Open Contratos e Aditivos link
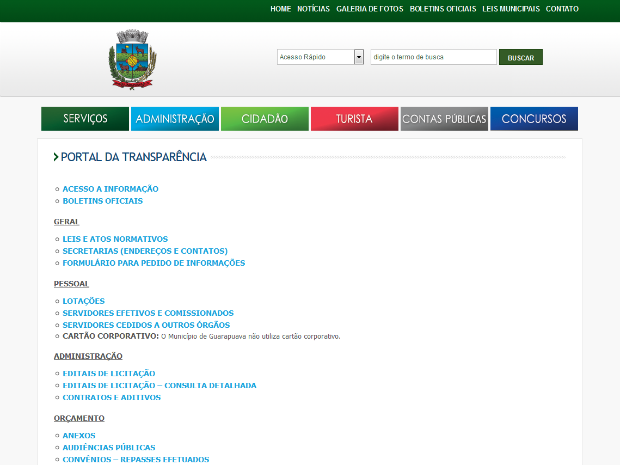 (111, 397)
